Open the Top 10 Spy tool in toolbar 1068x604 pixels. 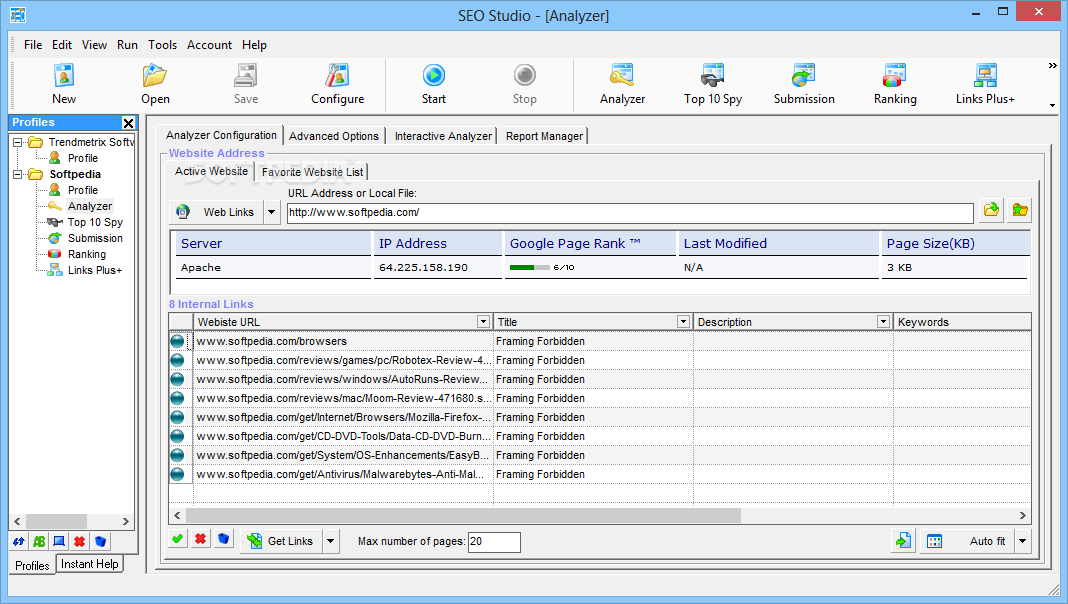click(713, 84)
